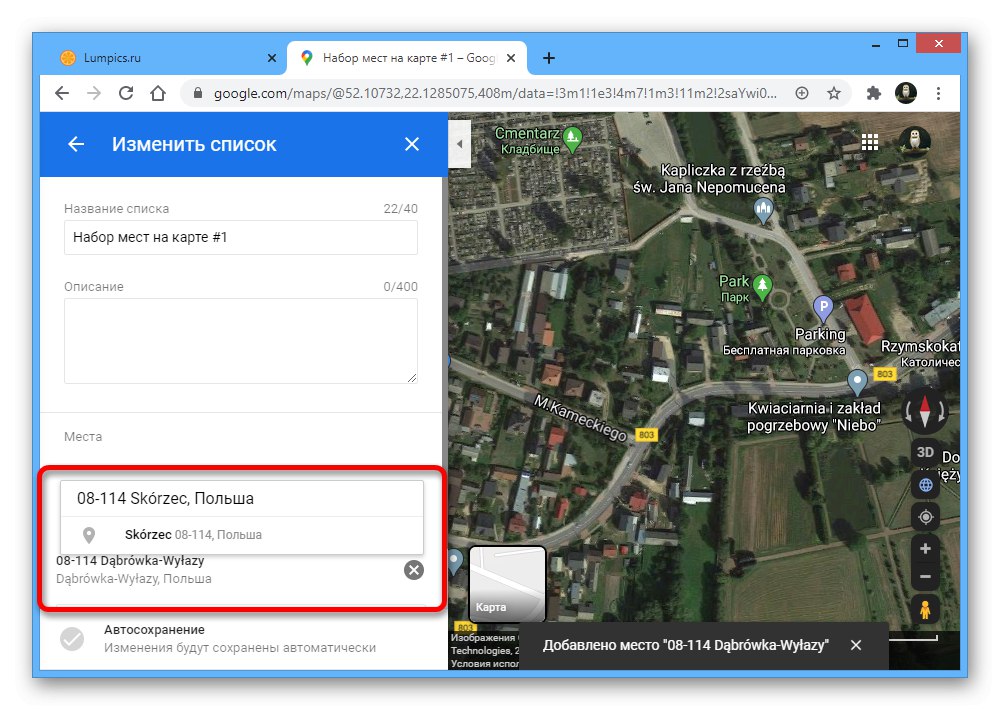Collapse the side panel with the left chevron

point(459,143)
